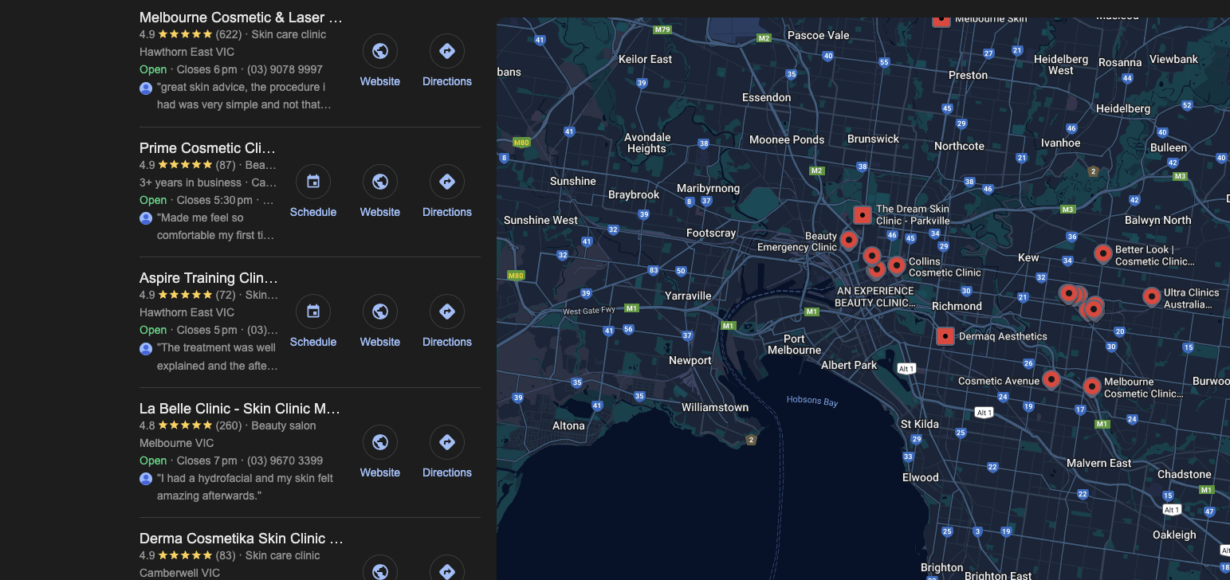This screenshot has width=1230, height=580.
Task: Open La Belle Clinic's website
Action: coord(380,441)
